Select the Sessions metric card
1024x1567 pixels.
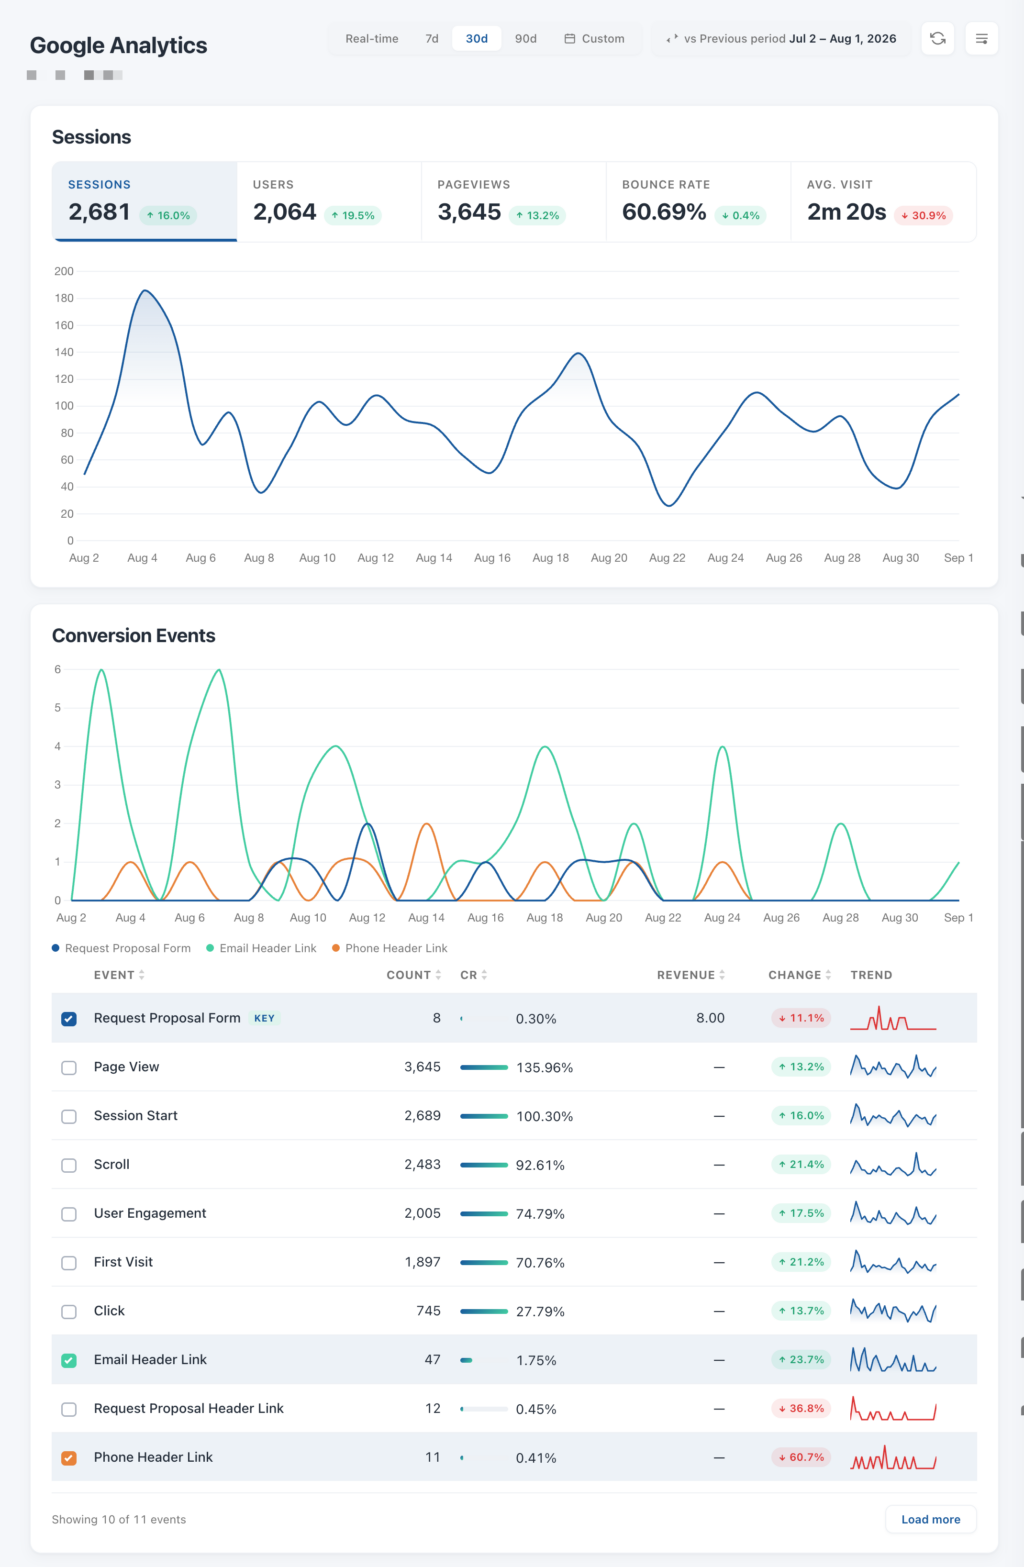(145, 201)
